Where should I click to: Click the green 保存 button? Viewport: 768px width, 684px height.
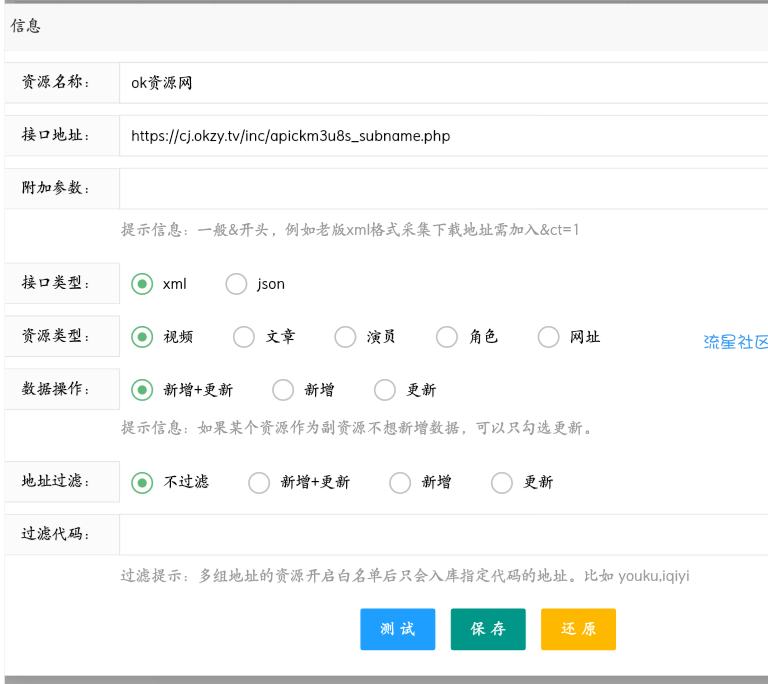click(488, 629)
